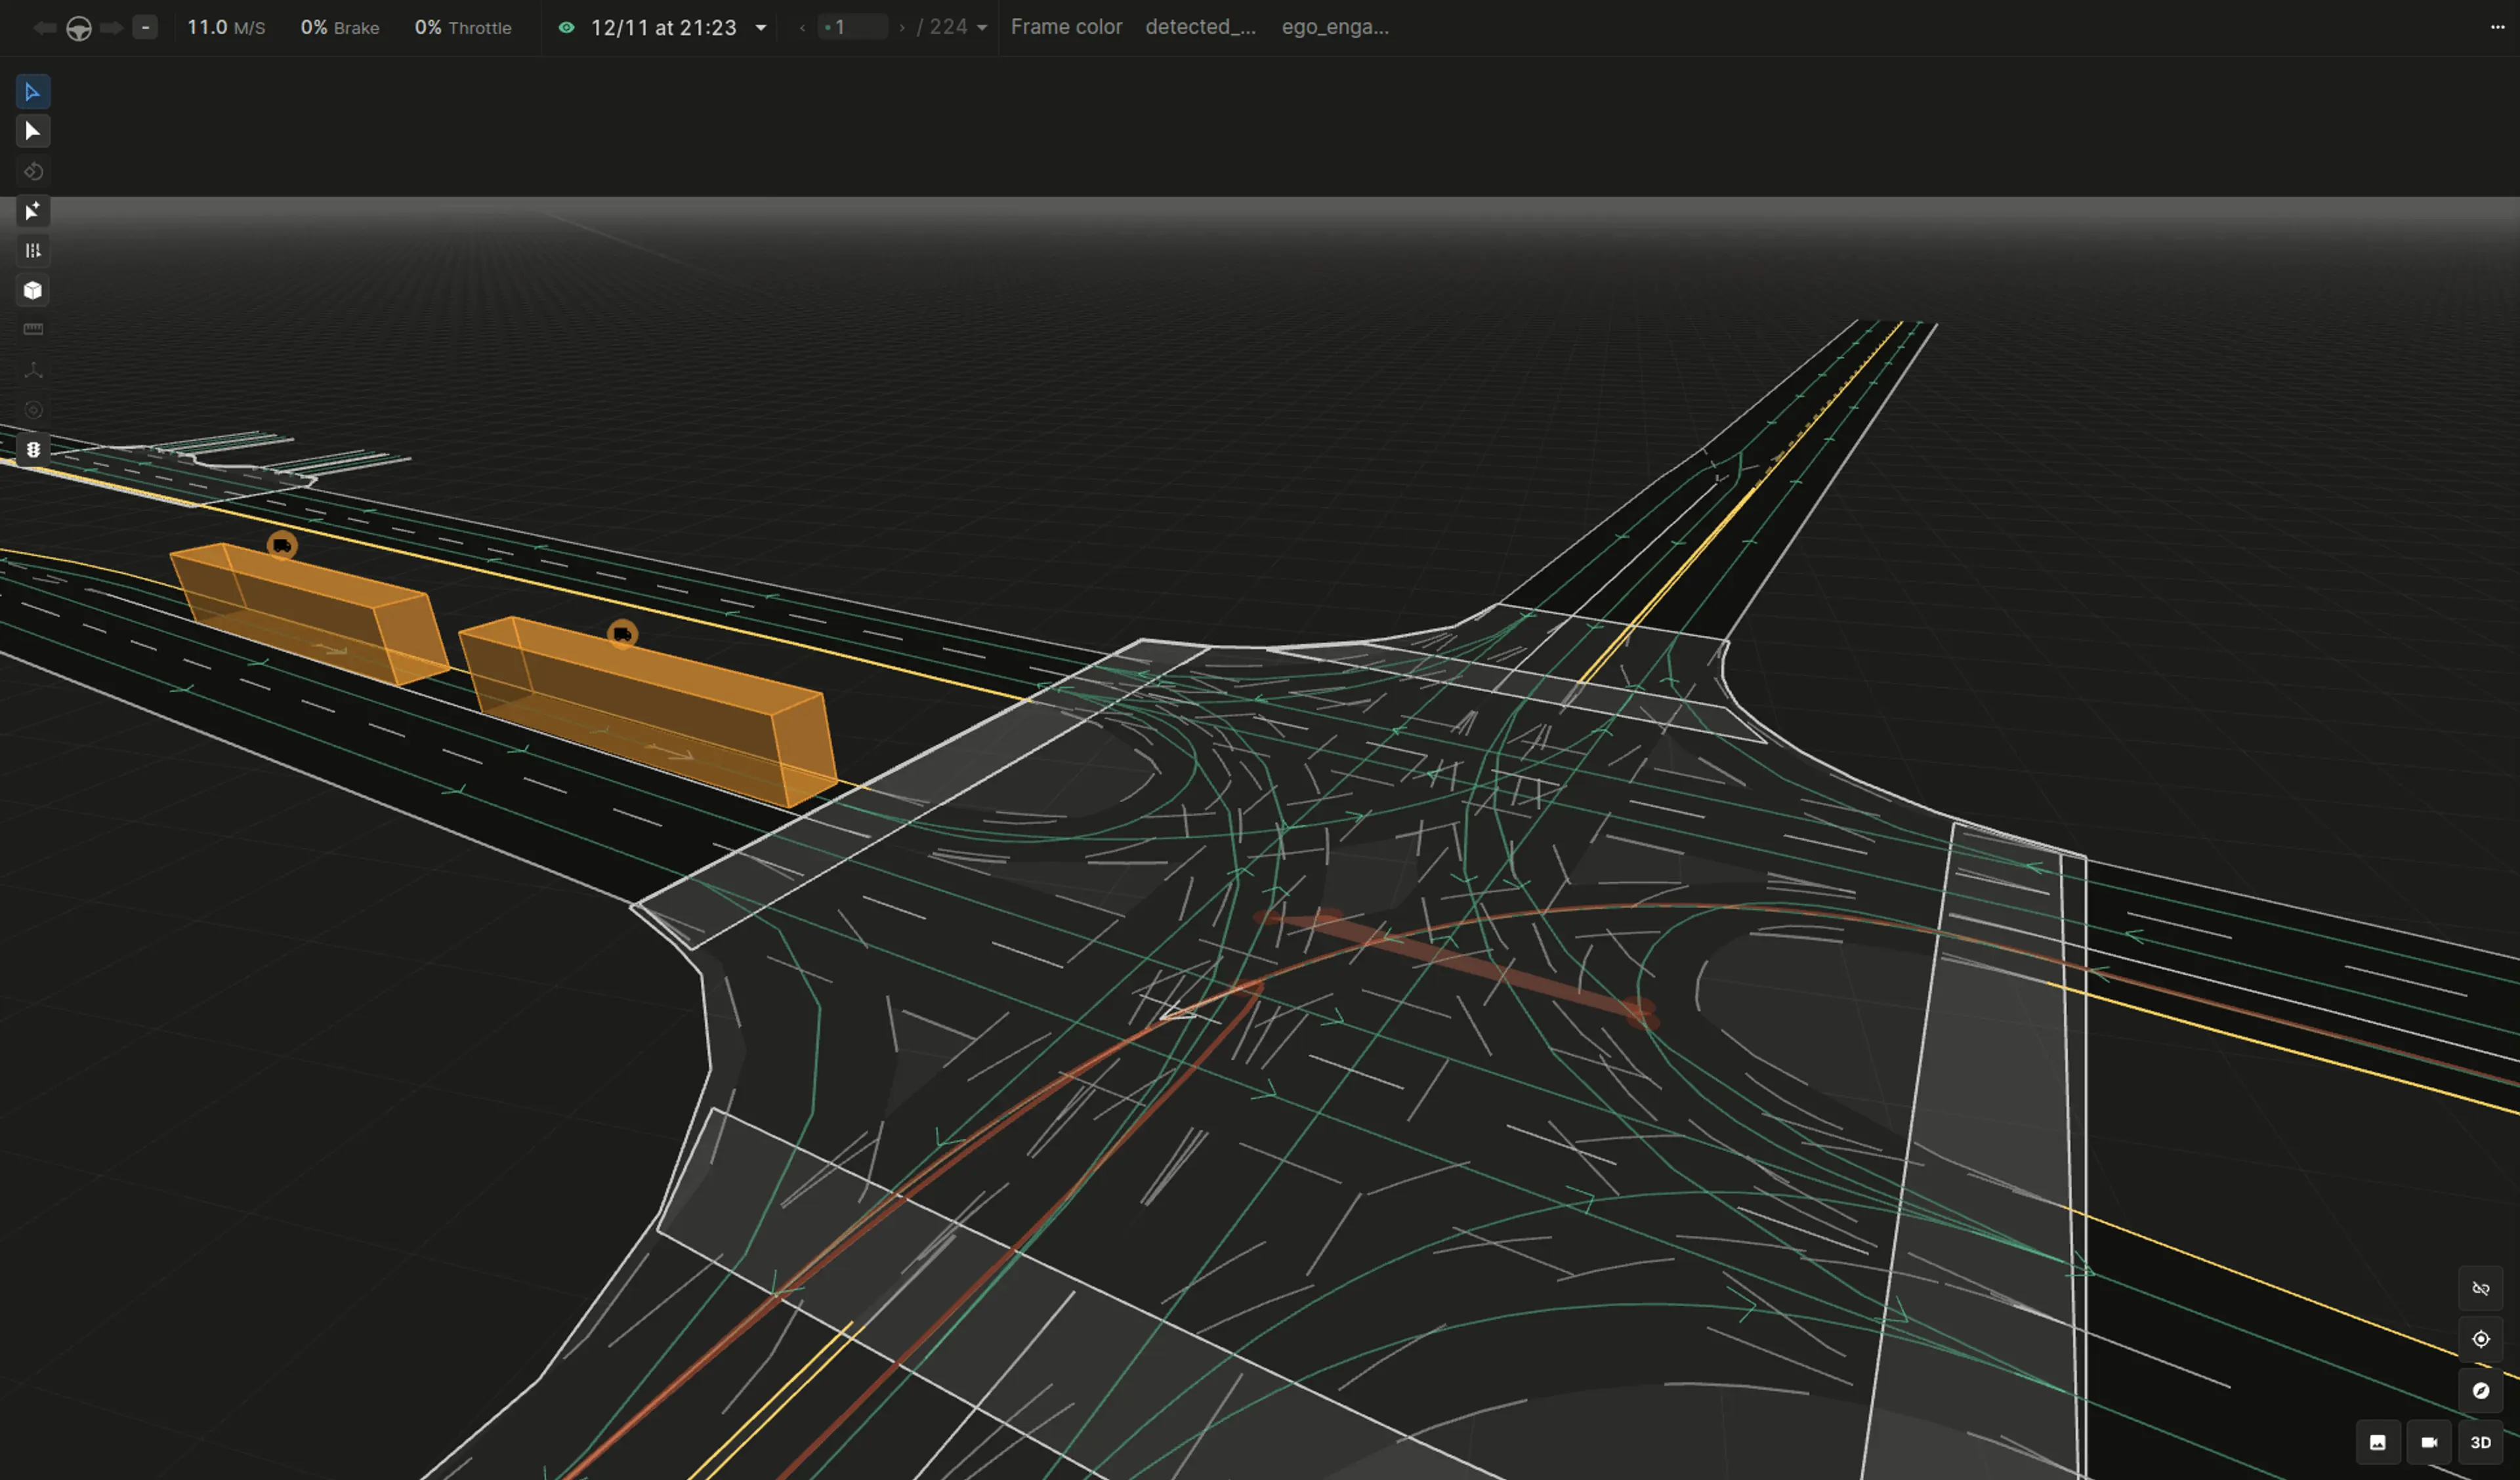Toggle the unlink broken-chain icon

tap(2480, 1288)
